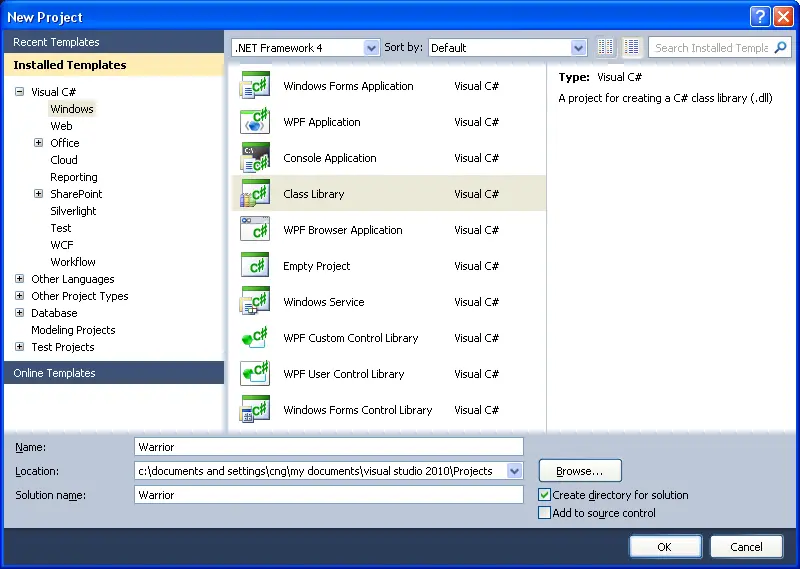Screen dimensions: 800x569
Task: Click the 'WPF User Control Library' name
Action: (343, 374)
